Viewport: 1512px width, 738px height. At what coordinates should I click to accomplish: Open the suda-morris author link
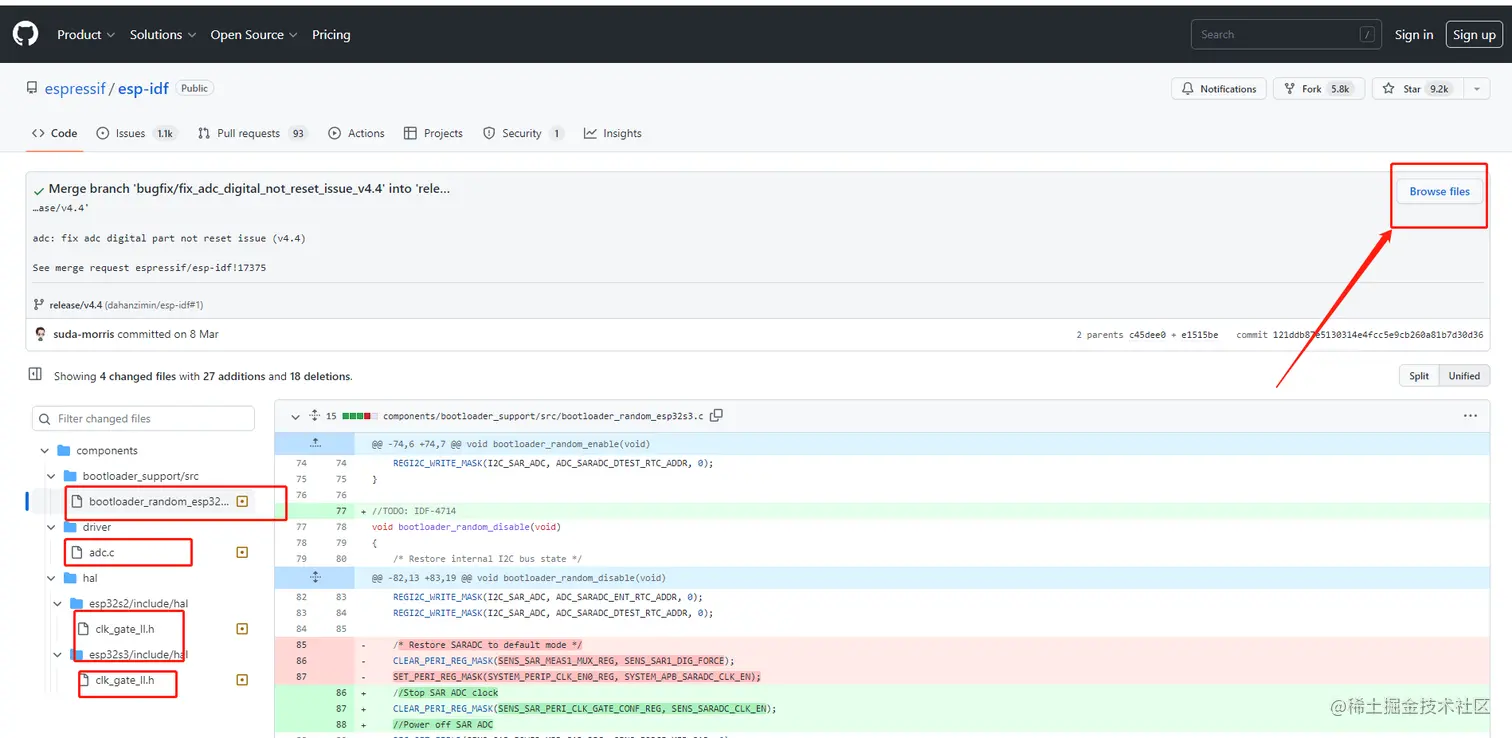[84, 334]
